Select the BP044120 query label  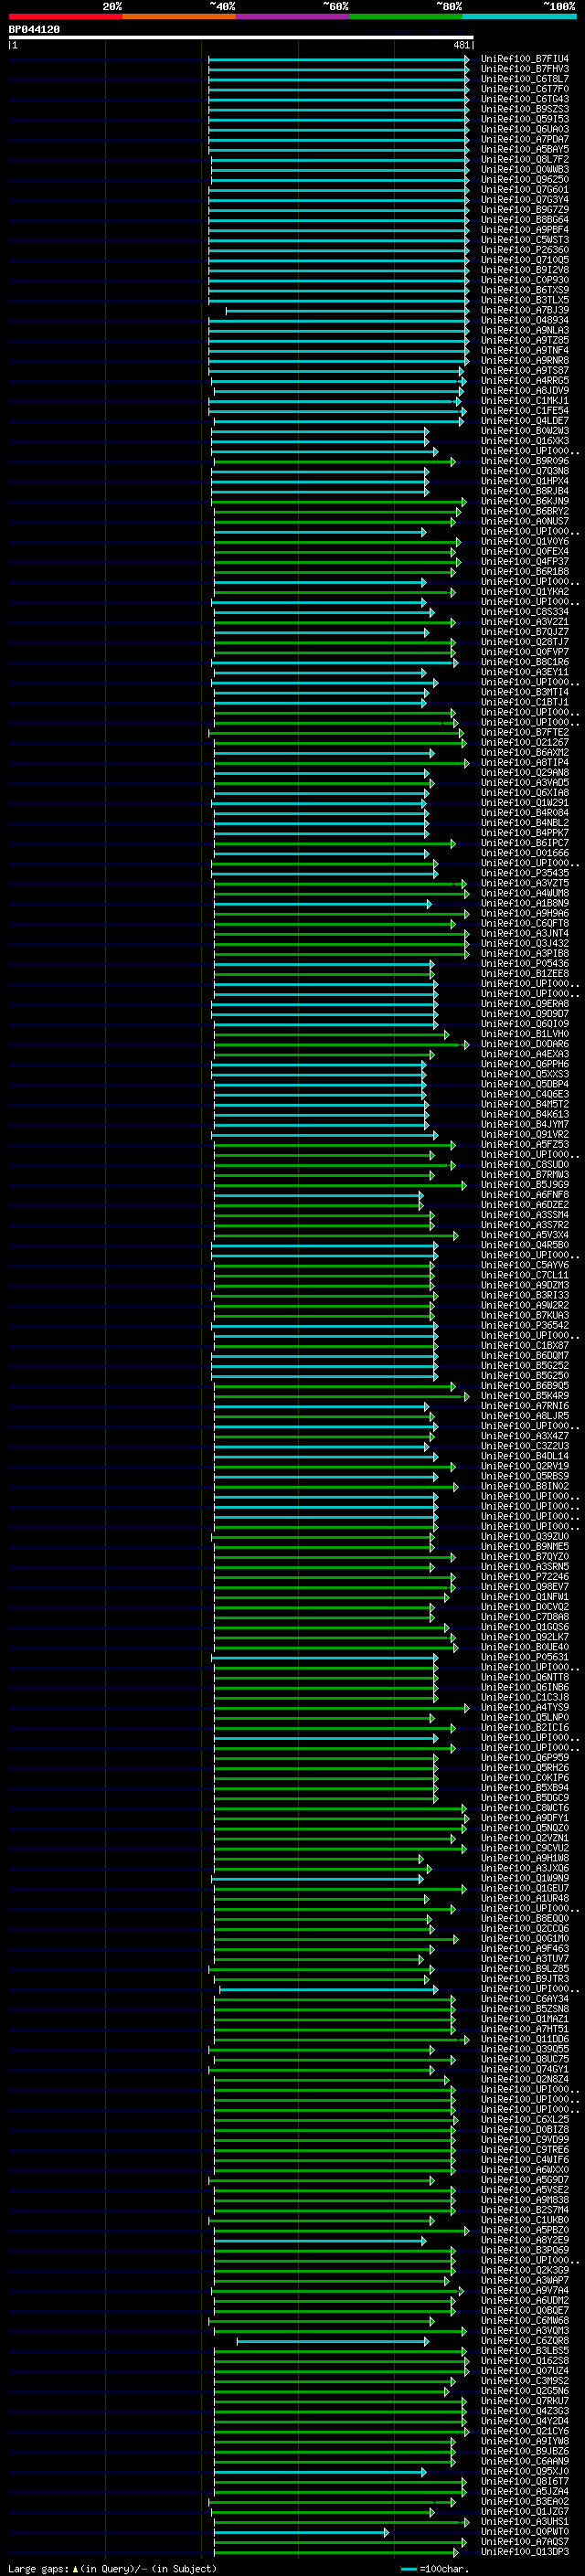pos(34,30)
